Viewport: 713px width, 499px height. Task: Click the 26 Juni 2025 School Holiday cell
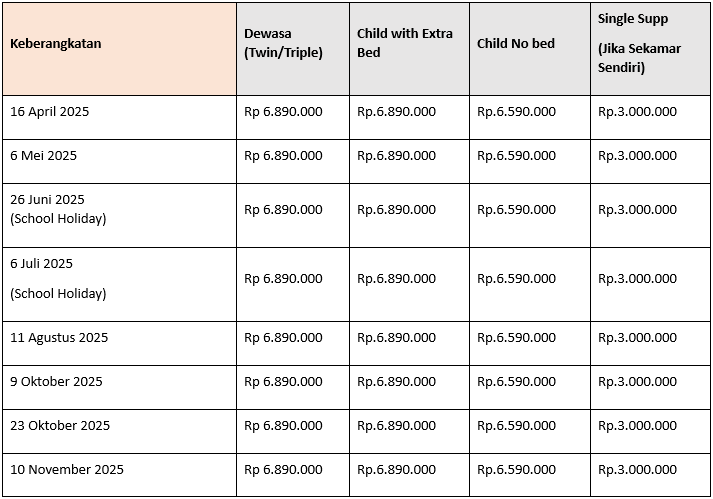point(119,216)
